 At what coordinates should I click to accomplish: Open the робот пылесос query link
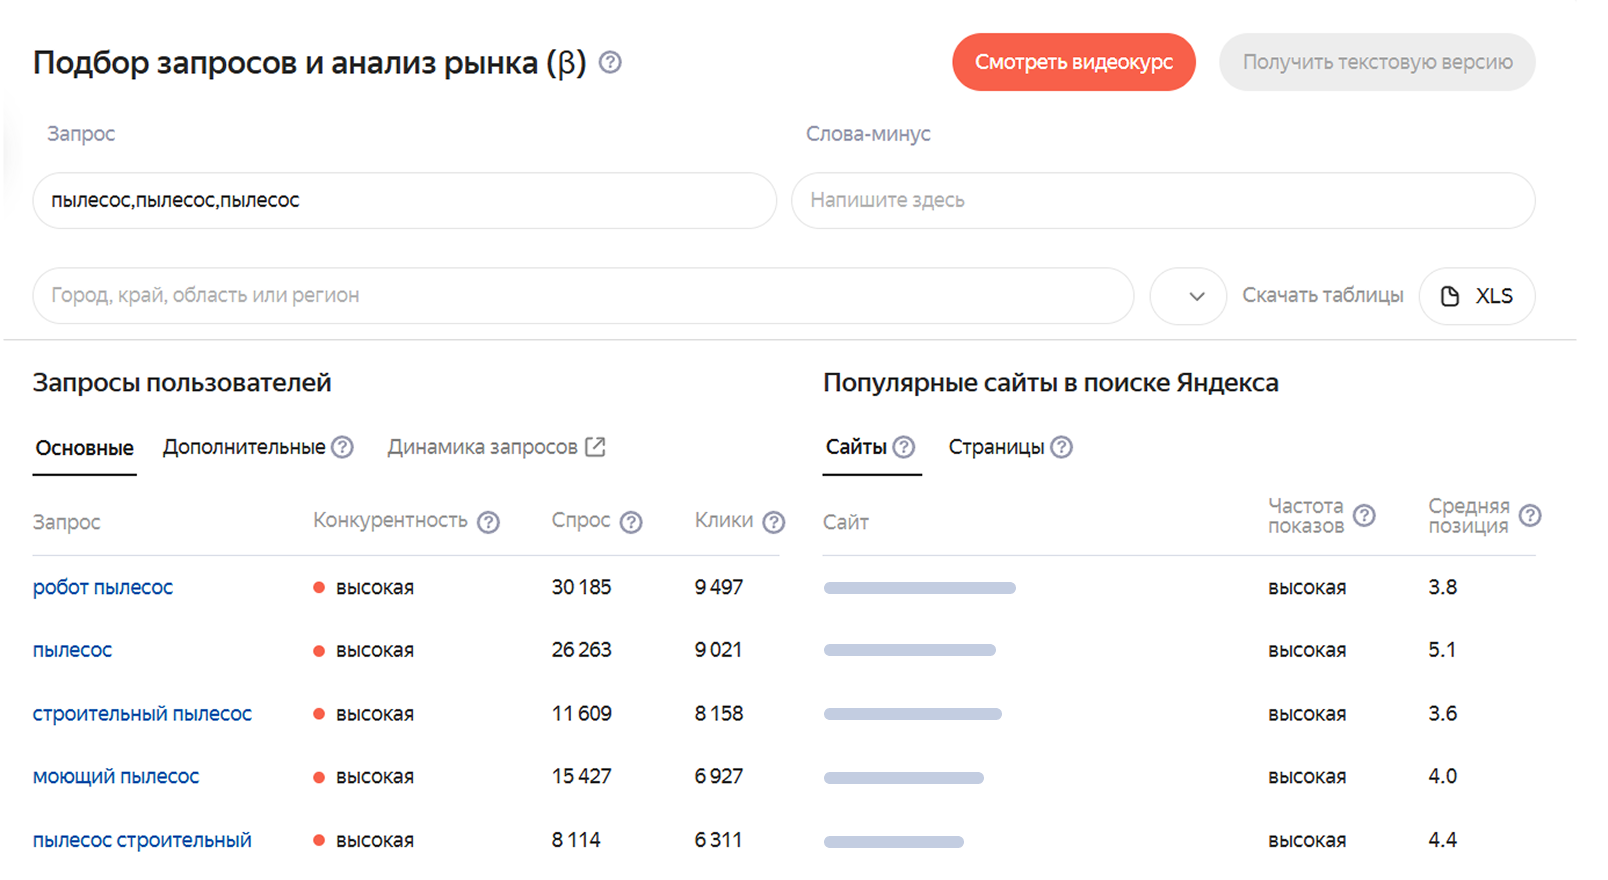(103, 587)
